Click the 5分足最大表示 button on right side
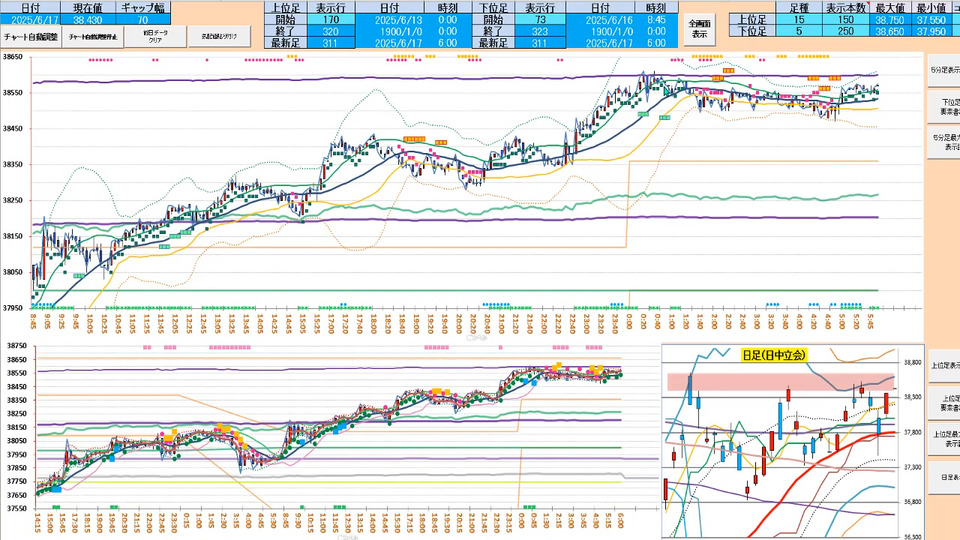 pyautogui.click(x=943, y=142)
